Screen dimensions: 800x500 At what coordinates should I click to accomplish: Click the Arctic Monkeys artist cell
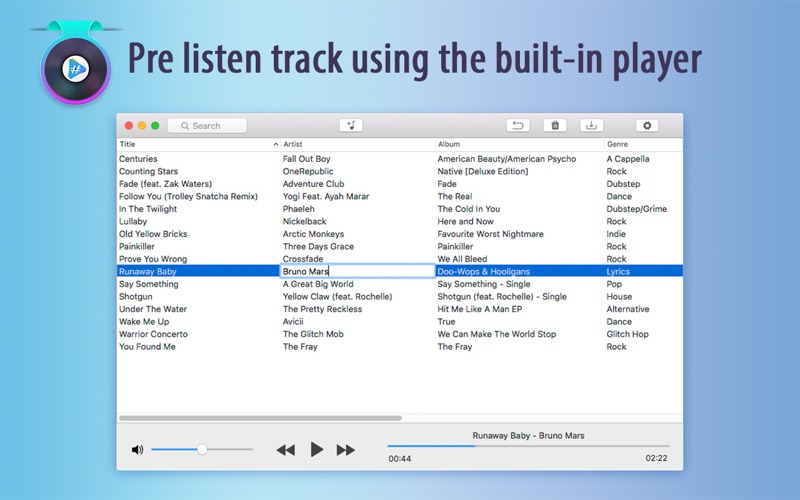(x=313, y=234)
